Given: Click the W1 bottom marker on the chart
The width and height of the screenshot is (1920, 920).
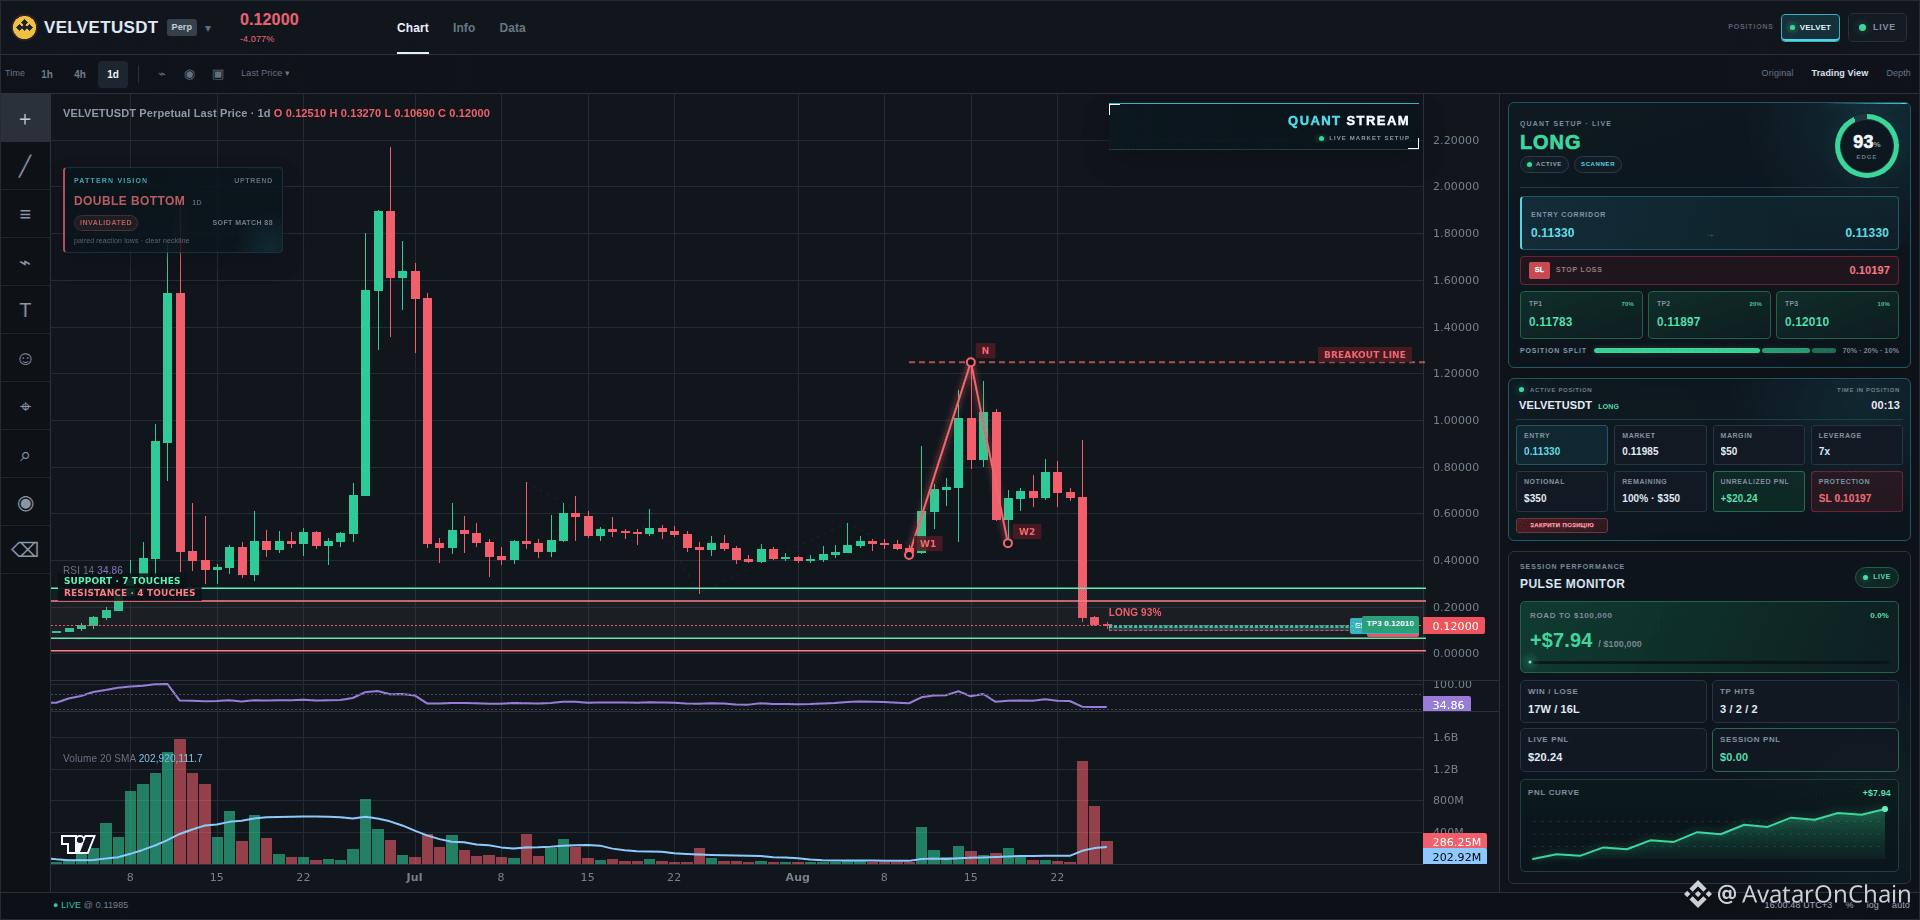Looking at the screenshot, I should pyautogui.click(x=928, y=544).
